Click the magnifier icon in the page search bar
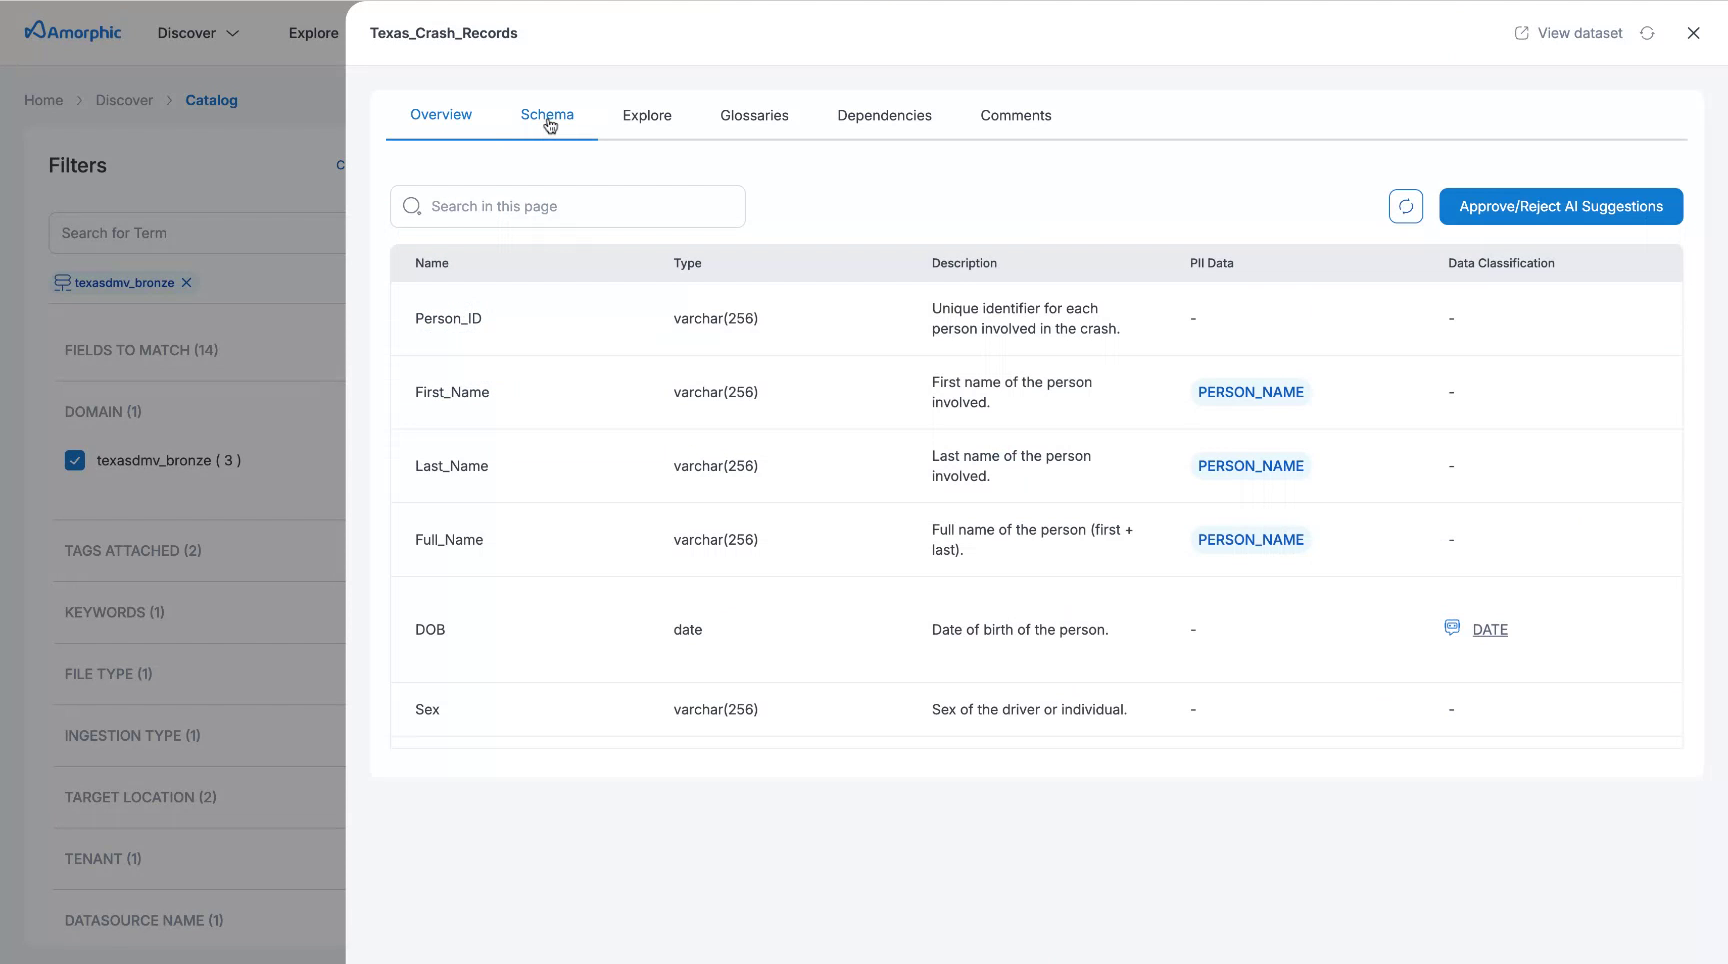1728x964 pixels. (x=411, y=206)
